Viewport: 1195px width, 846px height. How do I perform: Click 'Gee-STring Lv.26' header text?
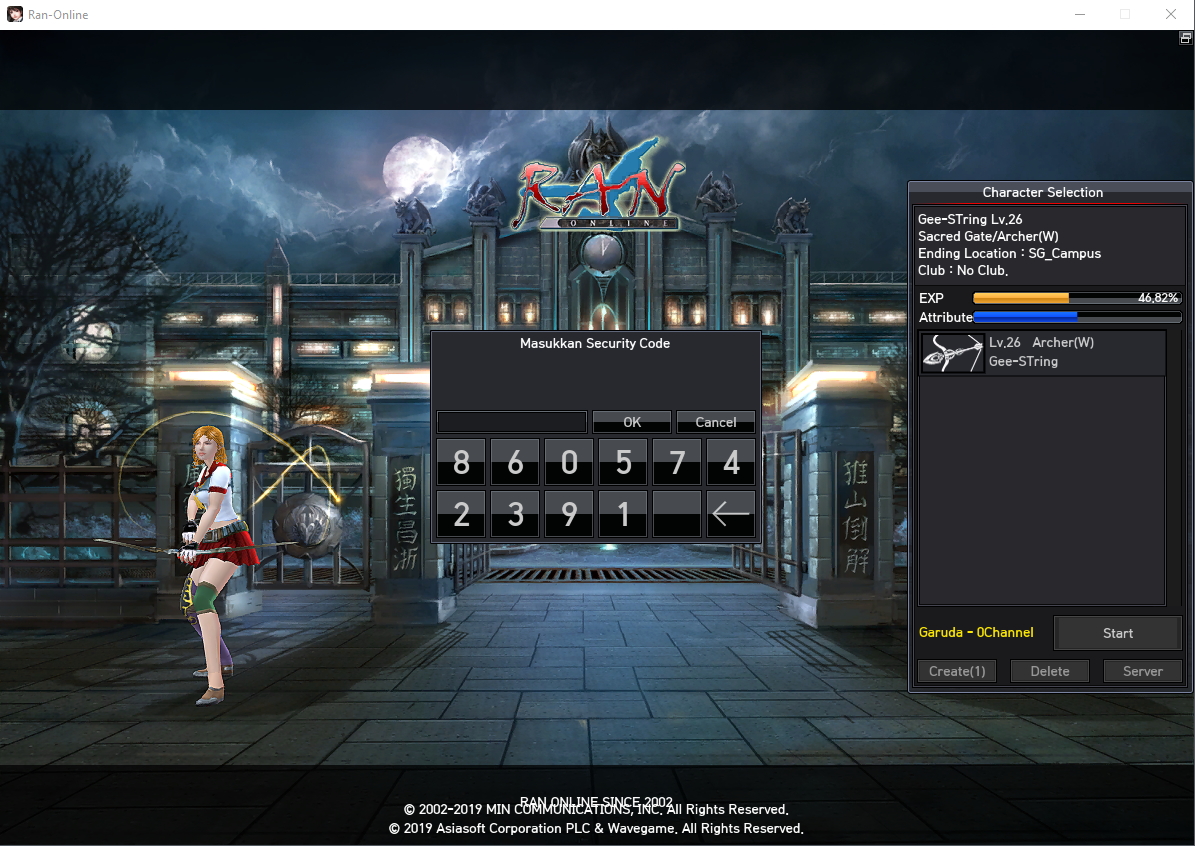pyautogui.click(x=969, y=220)
